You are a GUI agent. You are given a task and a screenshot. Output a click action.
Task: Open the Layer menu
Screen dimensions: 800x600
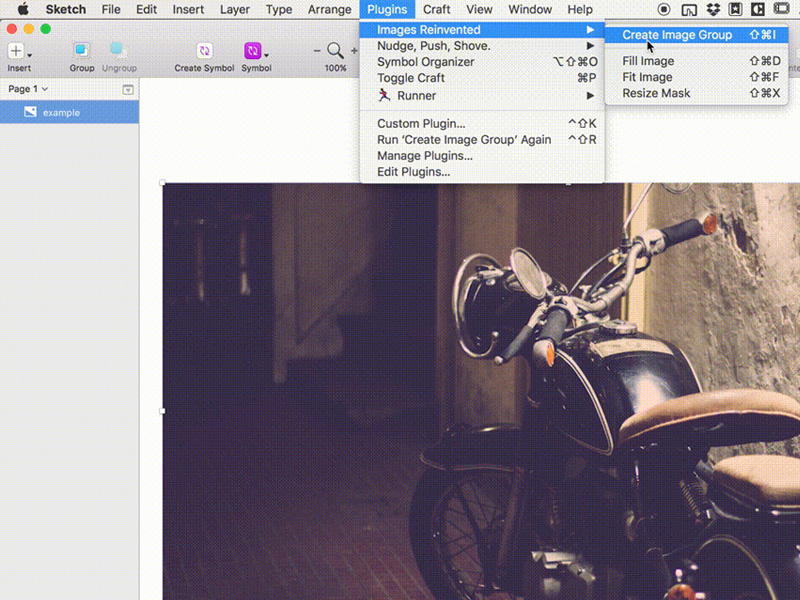point(235,9)
